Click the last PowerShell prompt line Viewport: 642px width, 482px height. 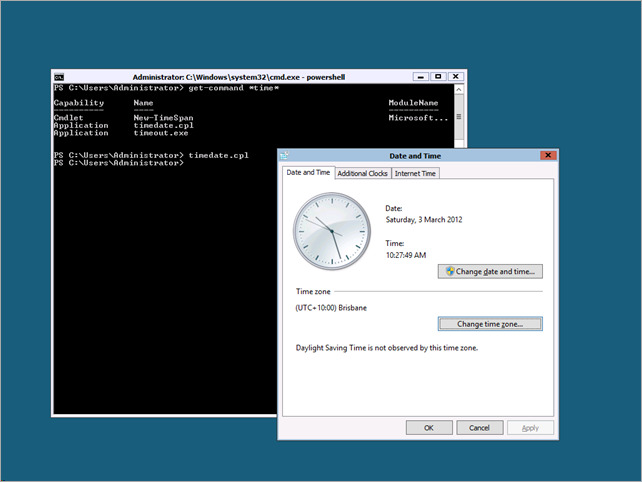point(119,163)
